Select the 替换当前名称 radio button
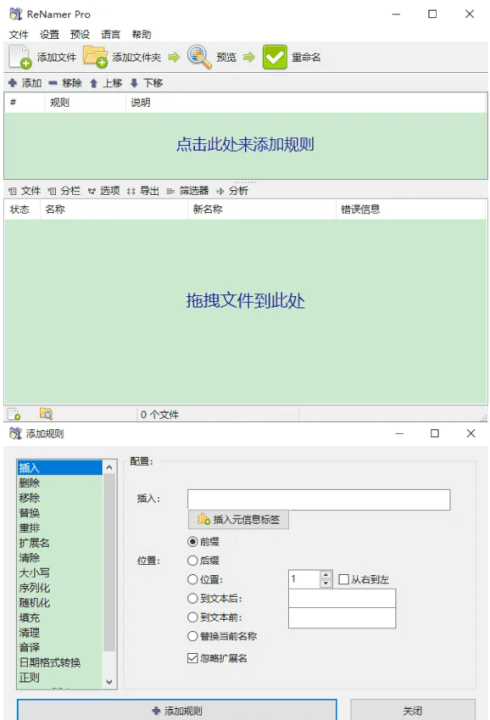Image resolution: width=490 pixels, height=720 pixels. pyautogui.click(x=193, y=636)
